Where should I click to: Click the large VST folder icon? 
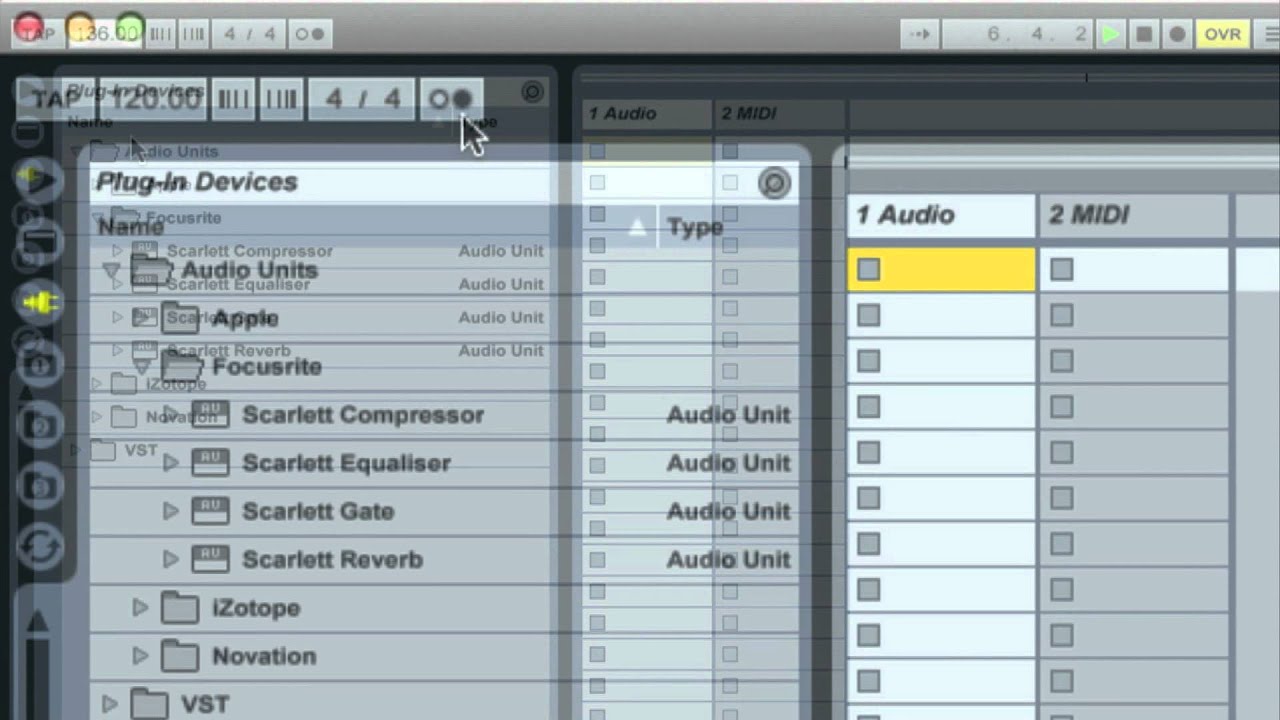pos(149,703)
